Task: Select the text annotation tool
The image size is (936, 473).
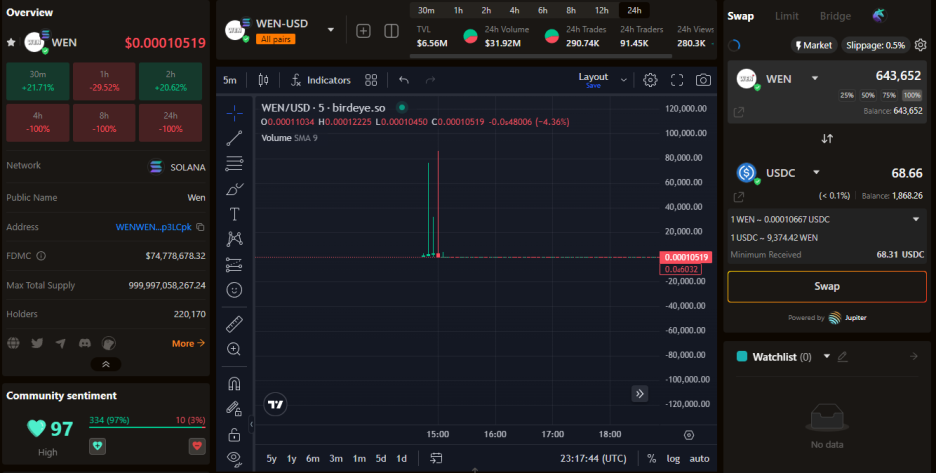Action: [235, 214]
